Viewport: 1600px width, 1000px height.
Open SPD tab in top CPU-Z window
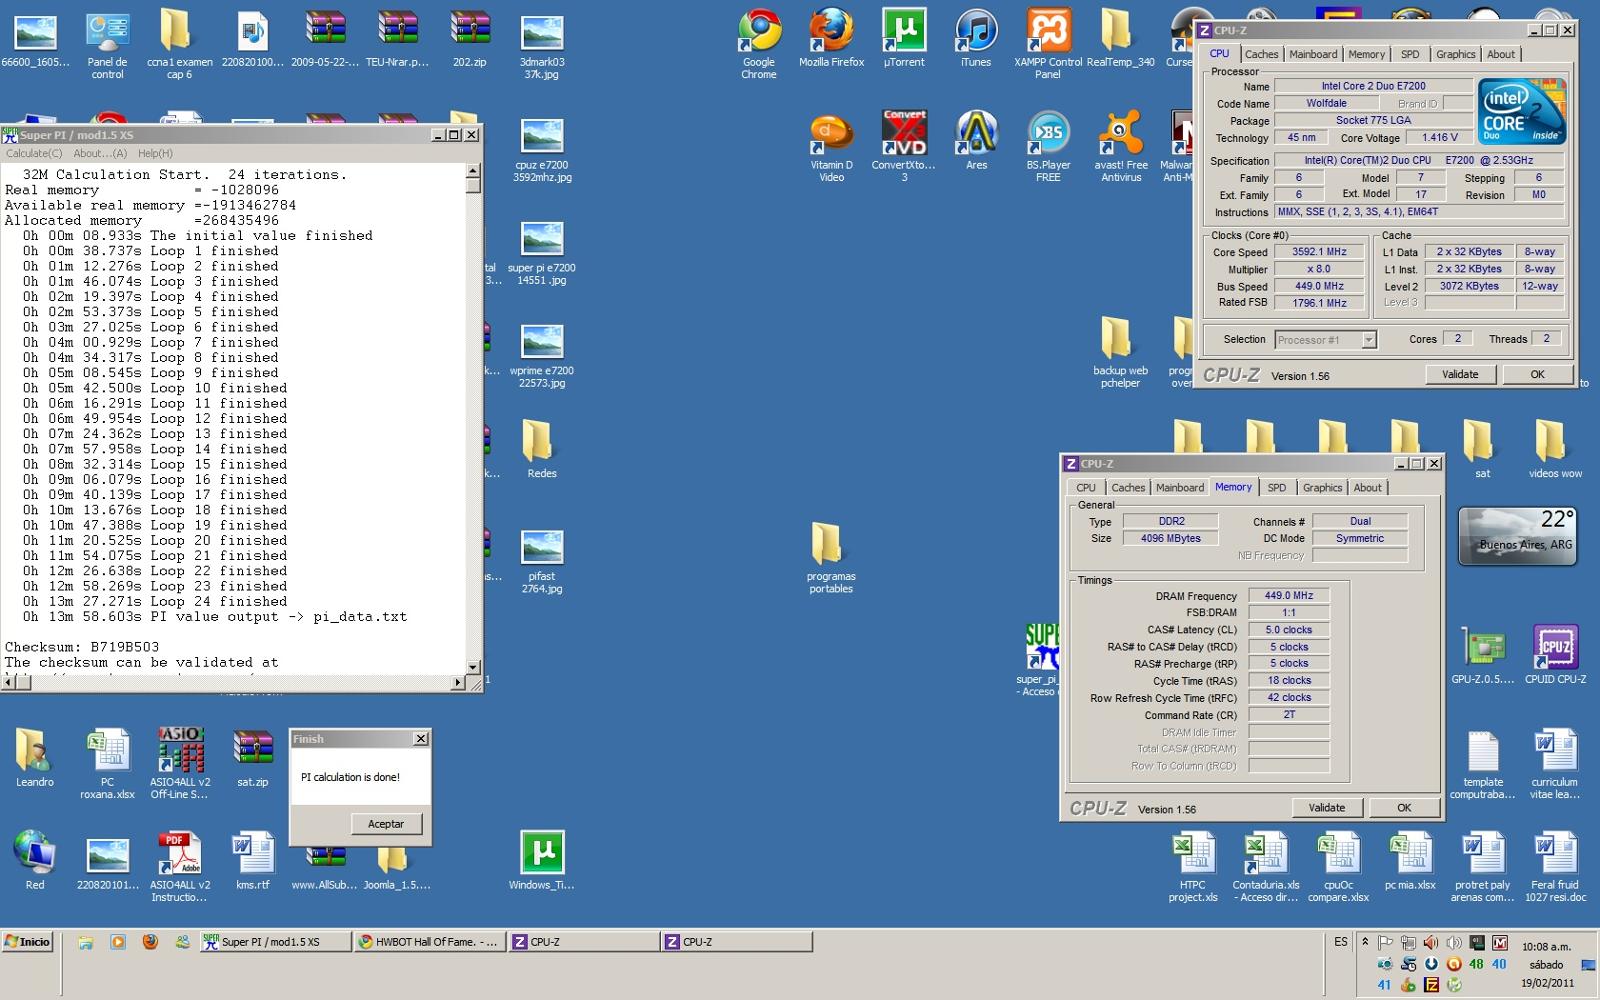pos(1410,55)
